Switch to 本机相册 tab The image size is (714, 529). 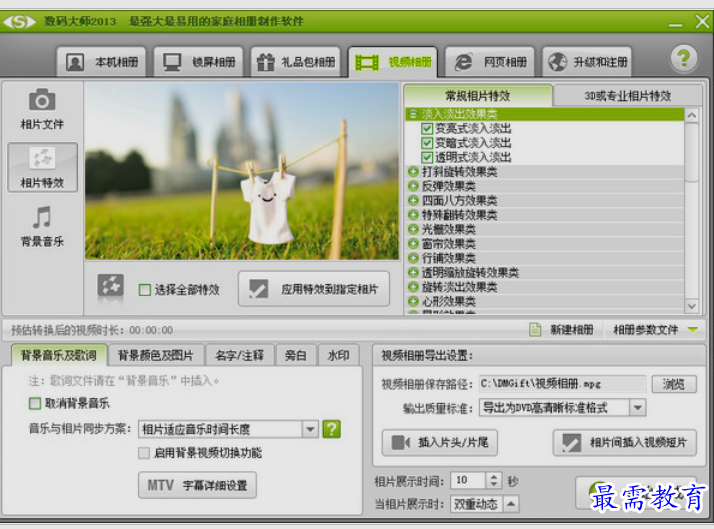coord(102,61)
